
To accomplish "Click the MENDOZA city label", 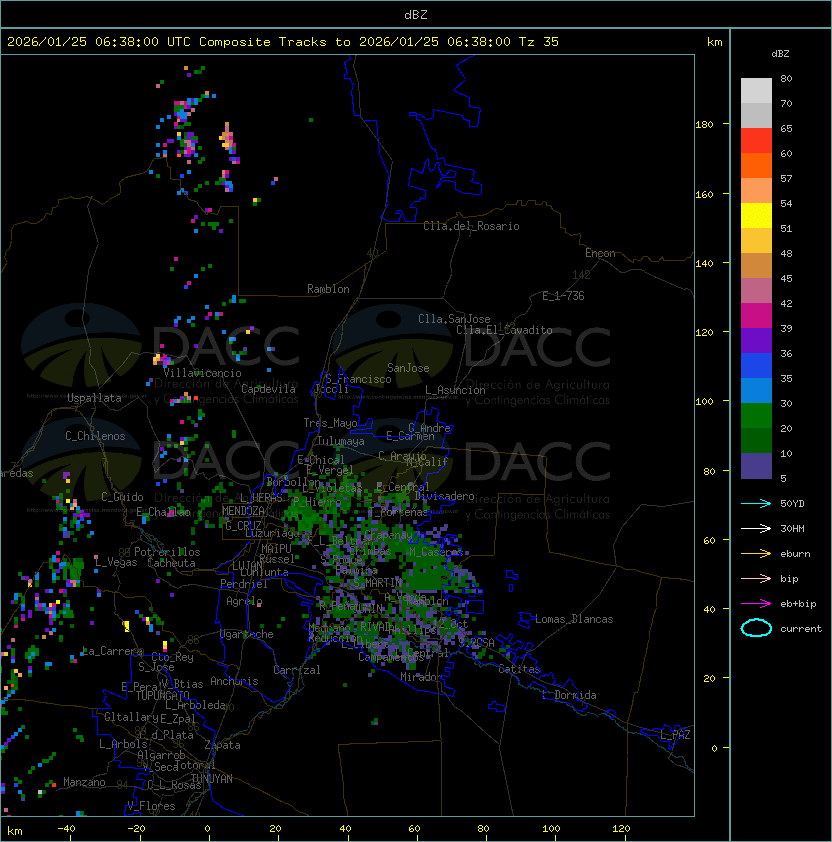I will tap(243, 511).
